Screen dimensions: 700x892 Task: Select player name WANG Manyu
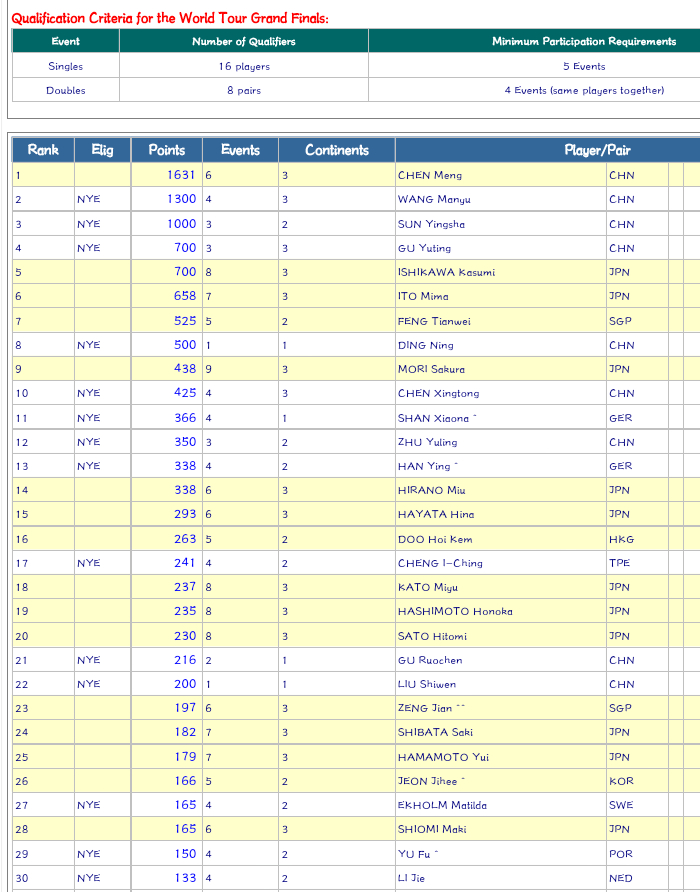[x=434, y=200]
